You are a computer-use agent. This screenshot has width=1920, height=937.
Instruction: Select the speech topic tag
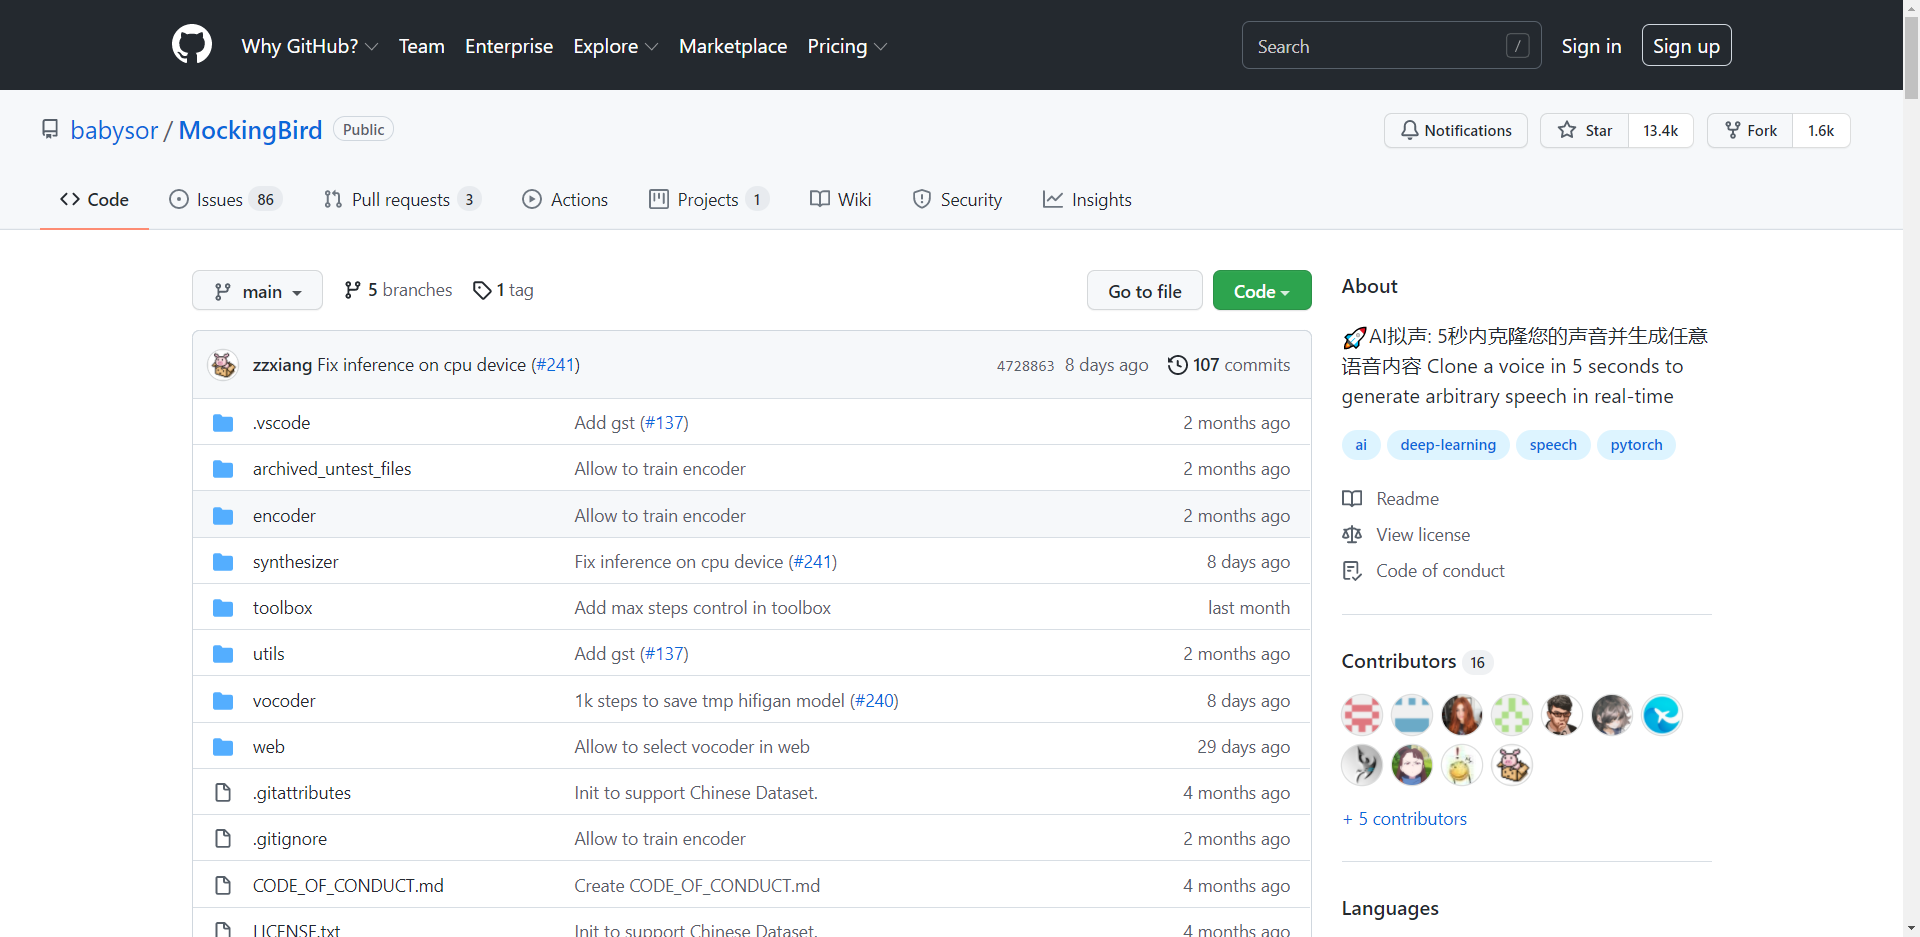click(x=1553, y=445)
